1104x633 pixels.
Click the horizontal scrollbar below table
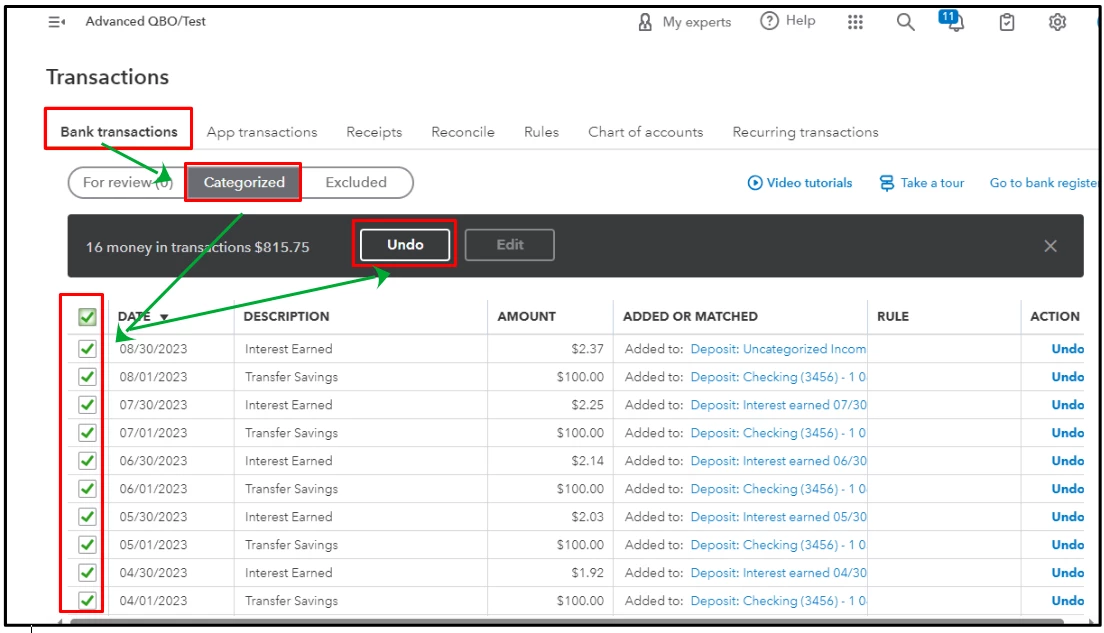(567, 622)
